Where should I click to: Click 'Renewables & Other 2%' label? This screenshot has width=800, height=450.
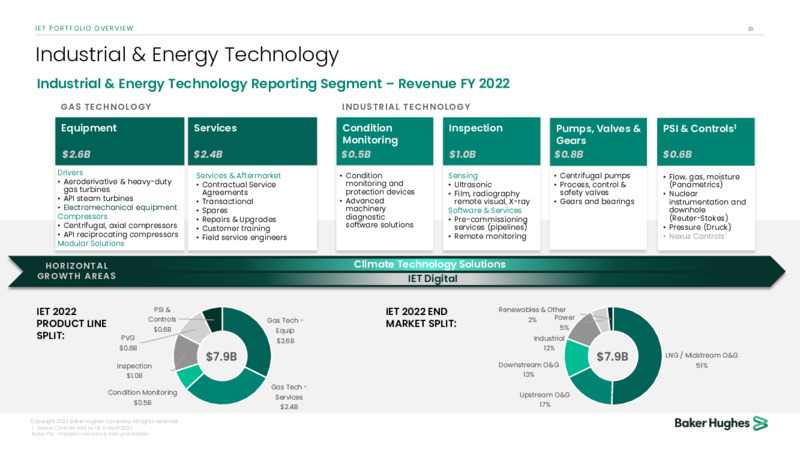pos(532,315)
